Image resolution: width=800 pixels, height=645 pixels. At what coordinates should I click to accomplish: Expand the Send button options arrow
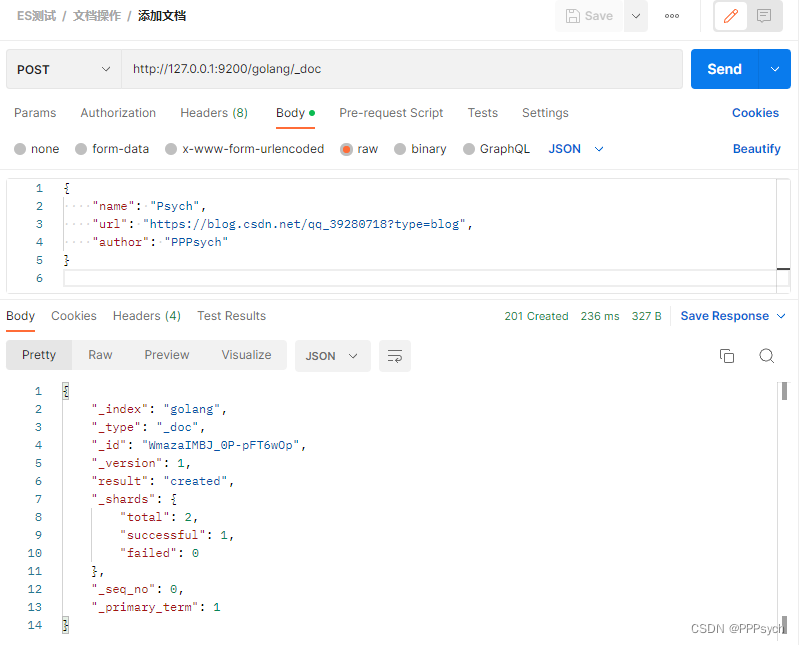click(x=774, y=69)
